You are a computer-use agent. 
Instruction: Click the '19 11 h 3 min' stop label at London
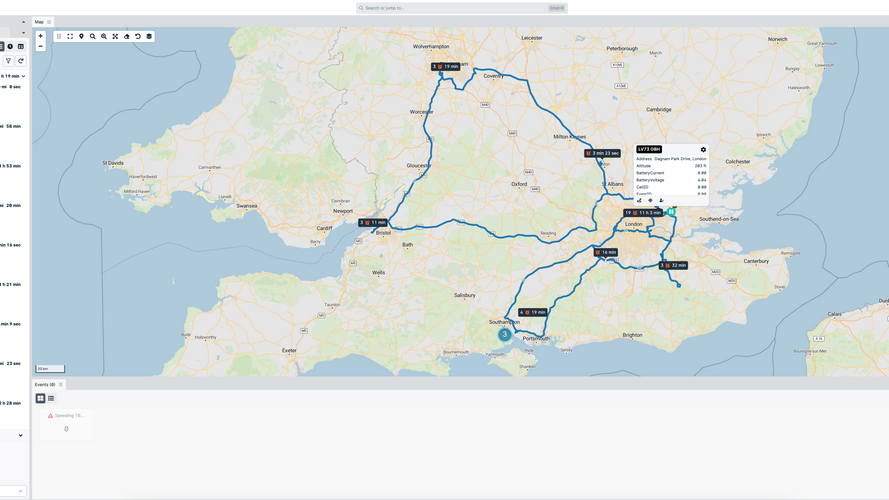pos(643,213)
